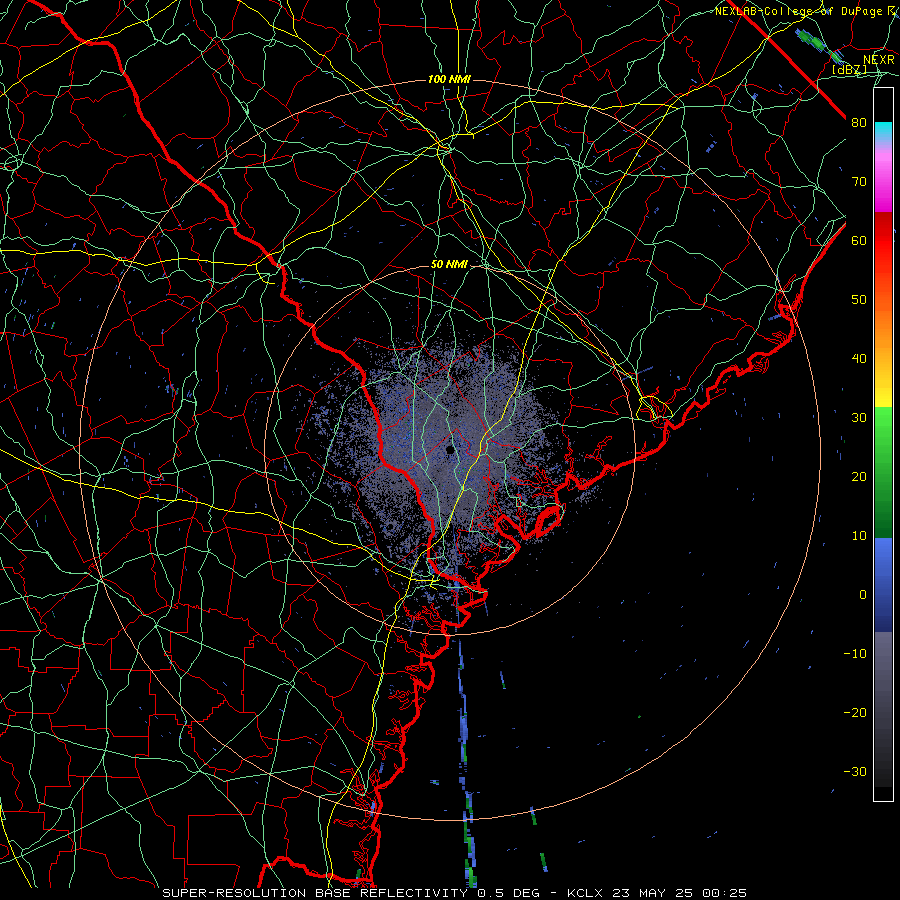
Task: Click the 40 dBZ scale label
Action: 859,359
